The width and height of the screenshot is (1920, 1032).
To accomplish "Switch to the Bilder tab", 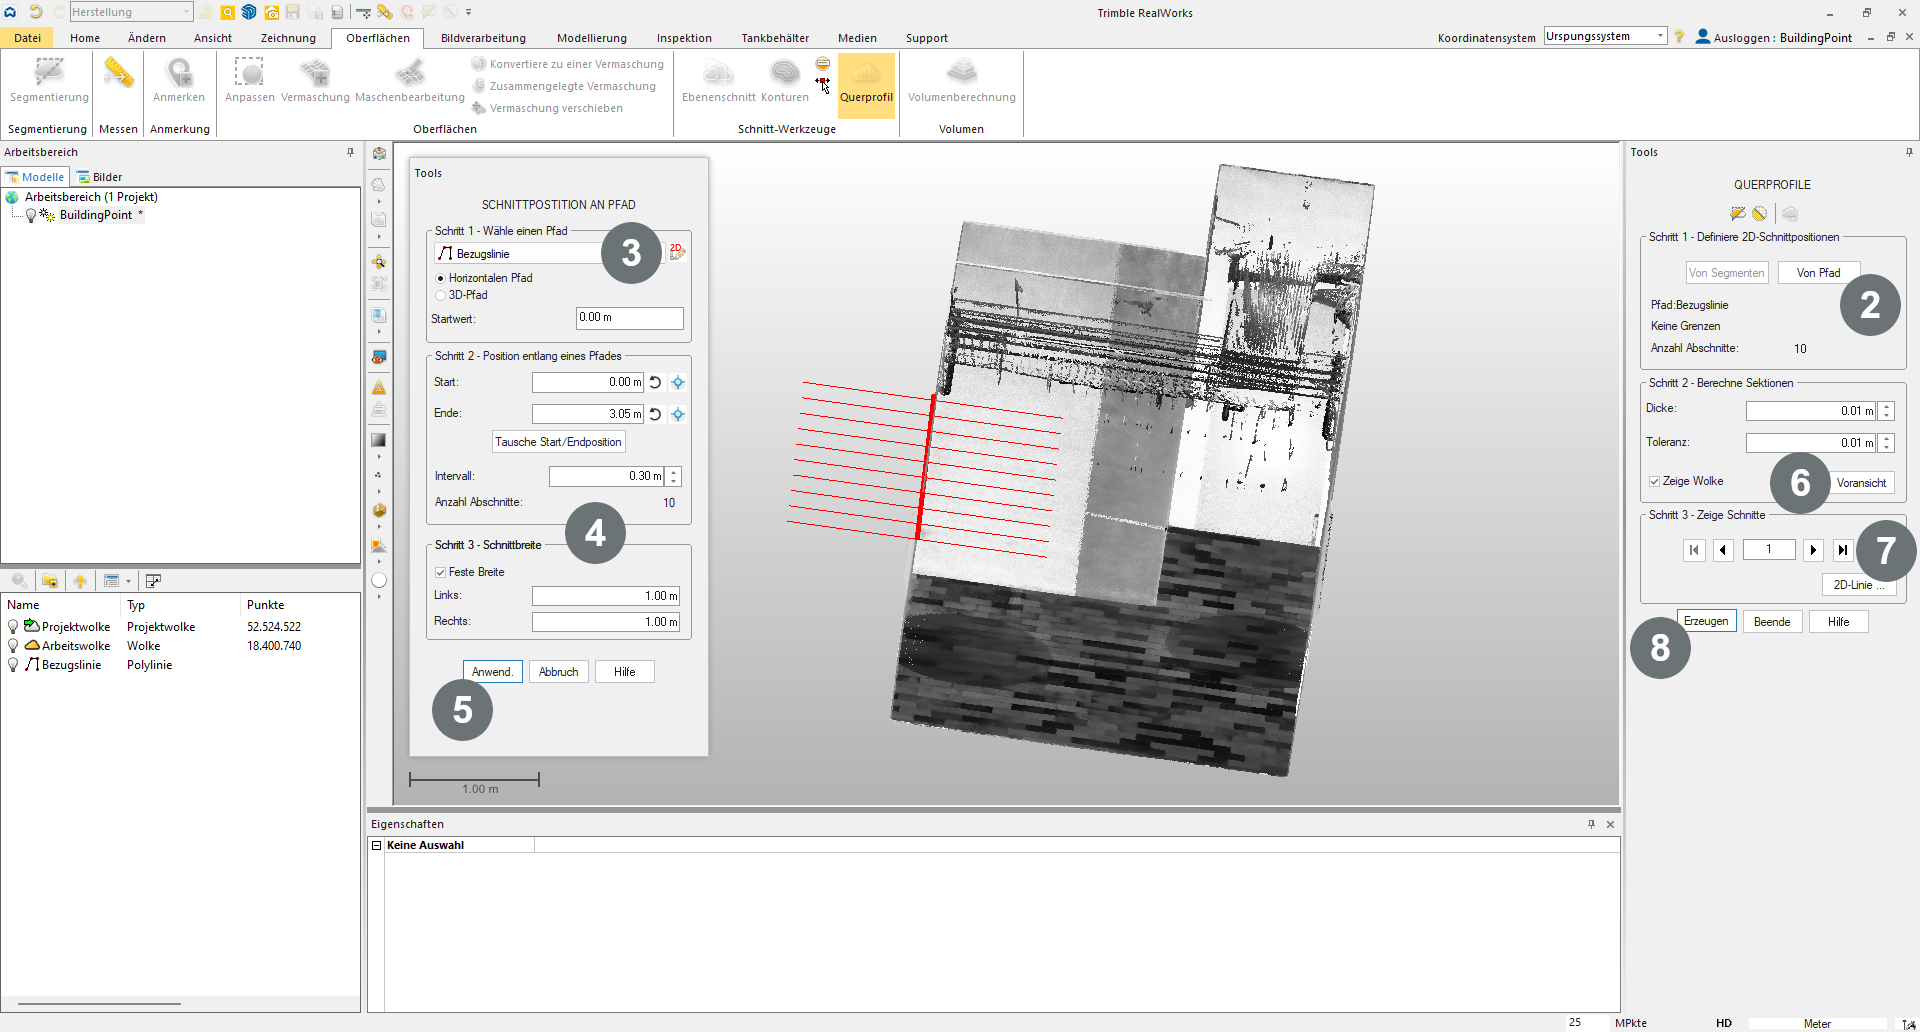I will coord(100,177).
